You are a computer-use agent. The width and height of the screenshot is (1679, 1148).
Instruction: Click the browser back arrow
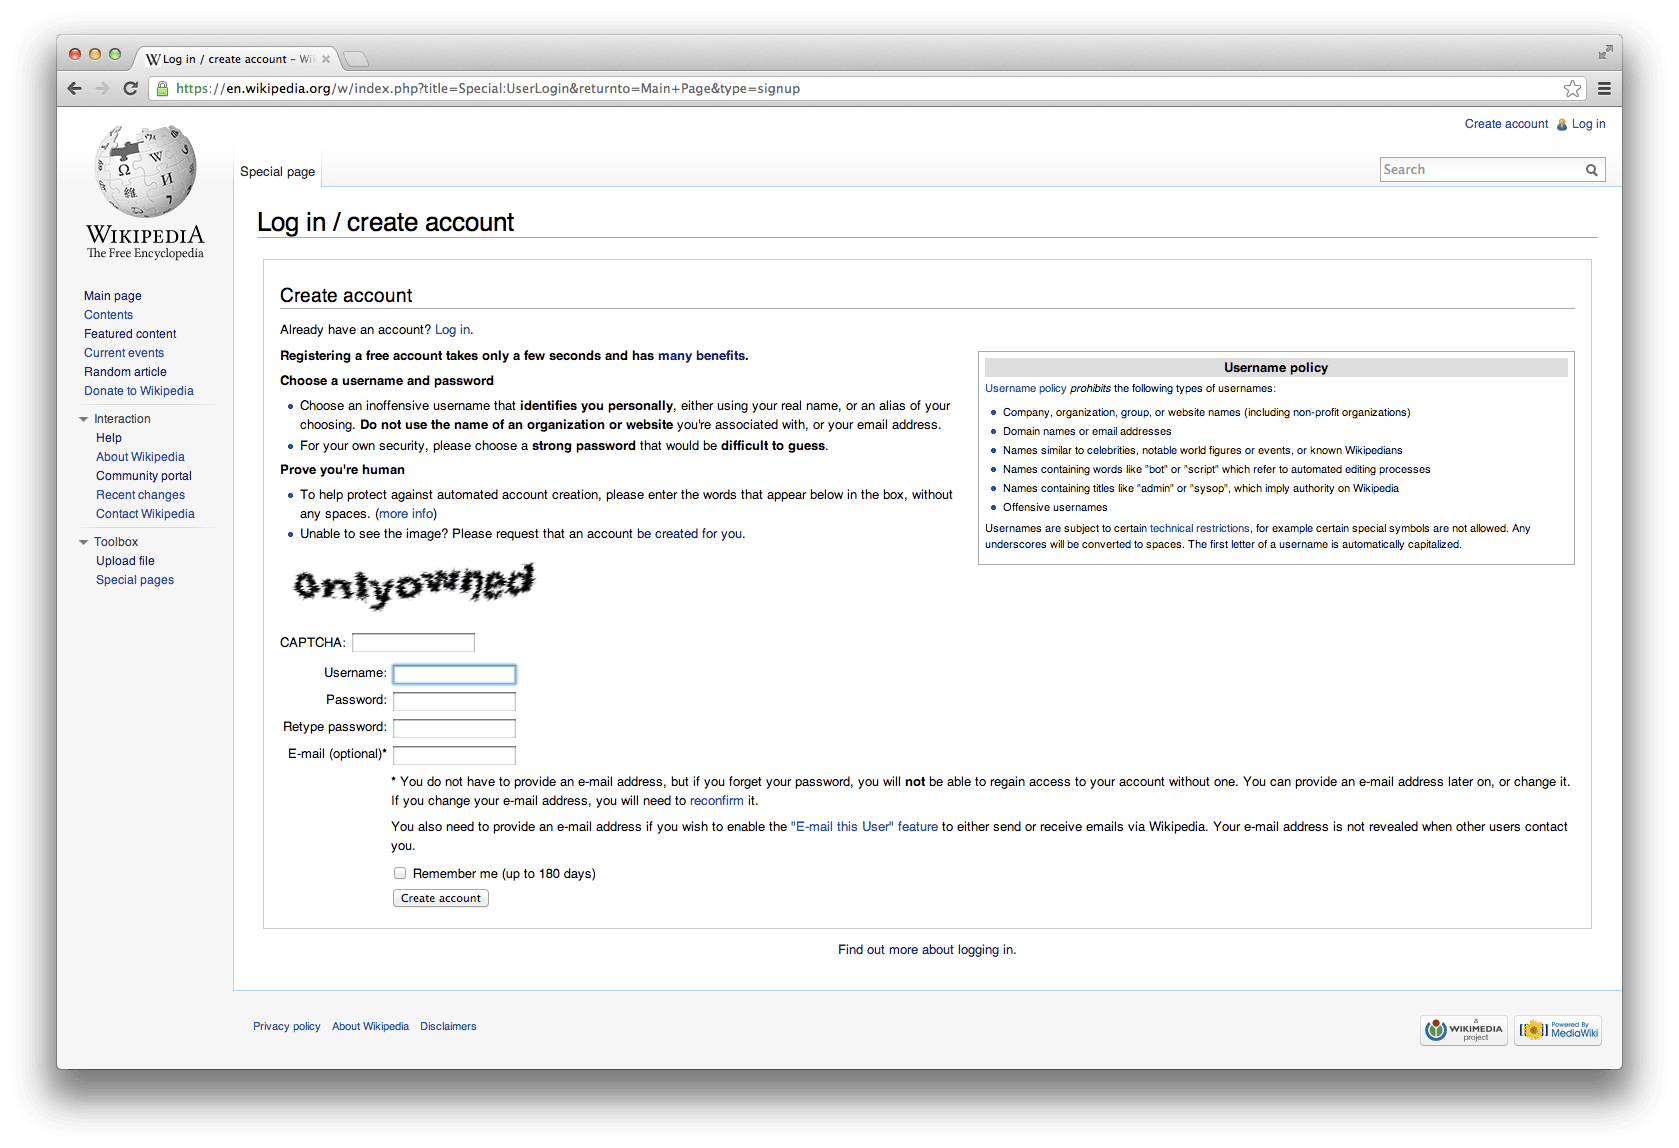point(75,88)
